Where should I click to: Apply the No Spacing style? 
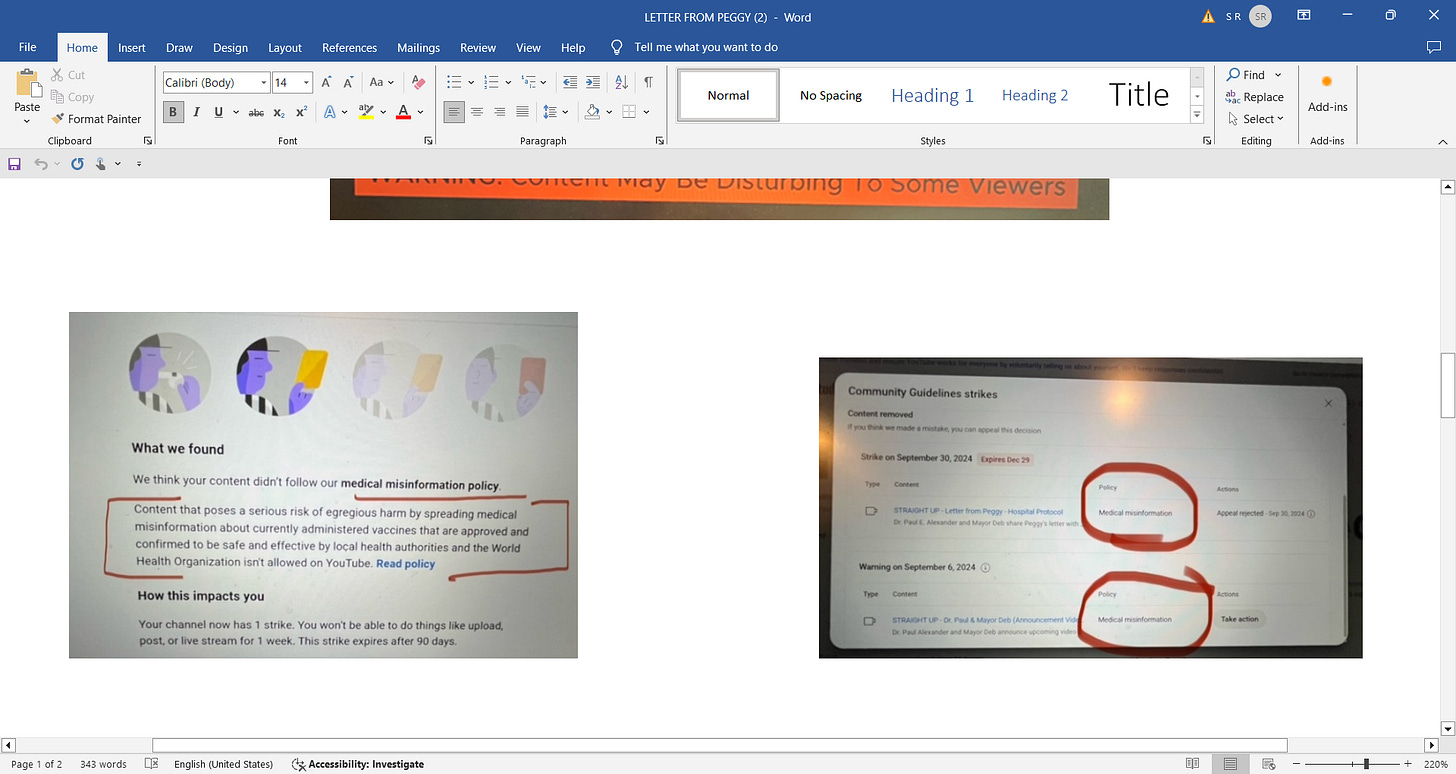click(x=830, y=95)
